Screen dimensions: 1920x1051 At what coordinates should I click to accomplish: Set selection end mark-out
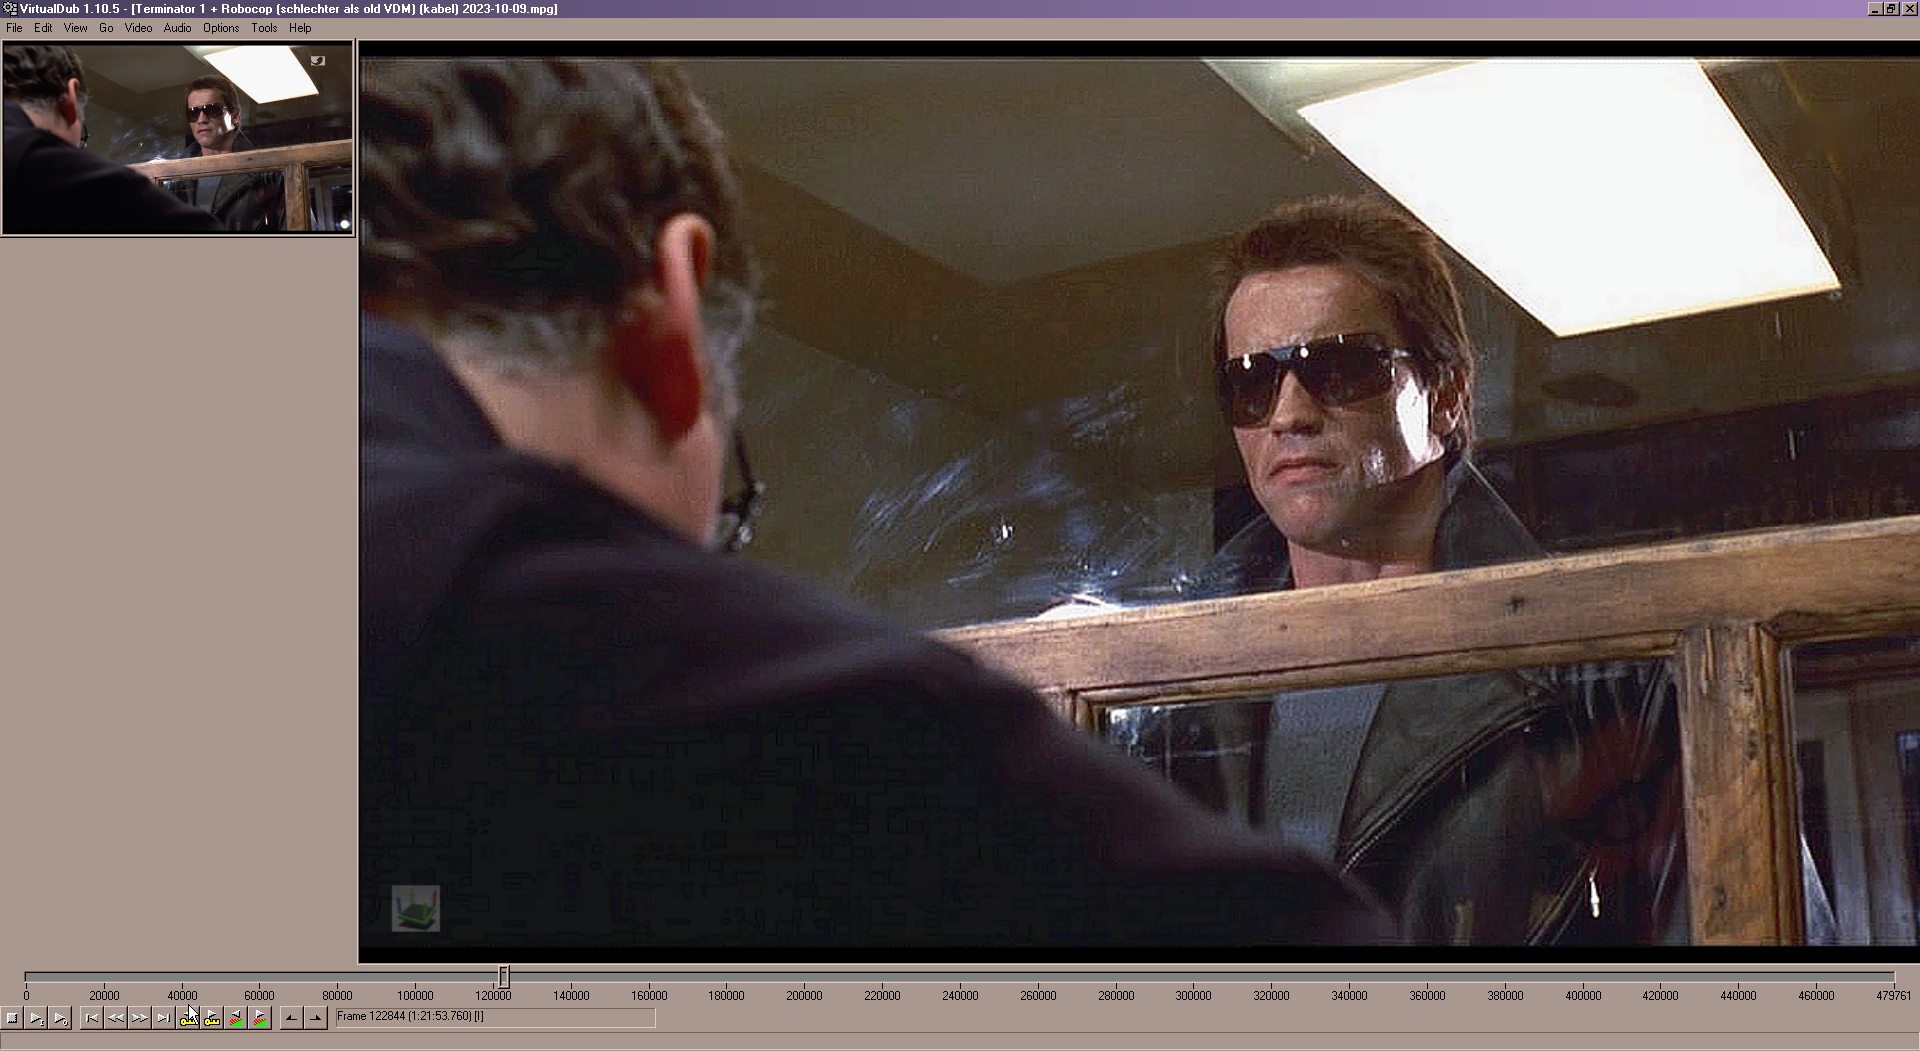(316, 1018)
